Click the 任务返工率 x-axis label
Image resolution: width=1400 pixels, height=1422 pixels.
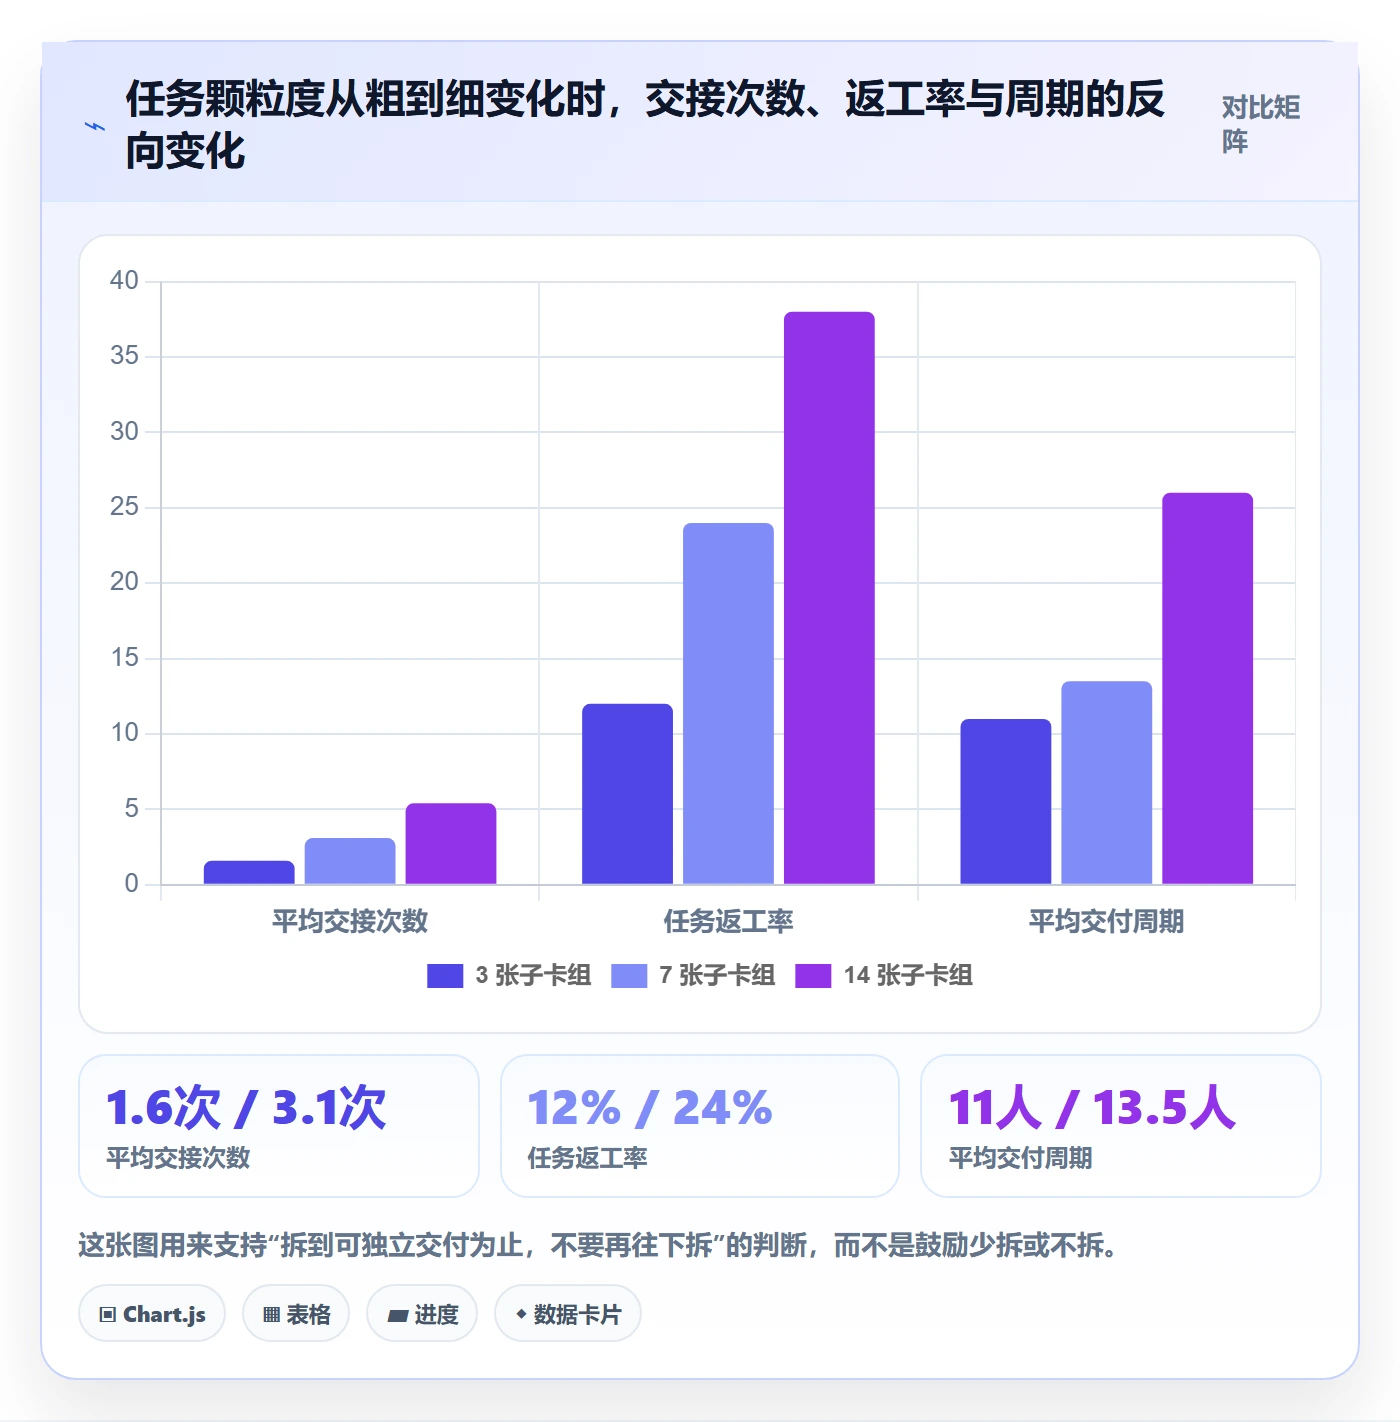(728, 921)
